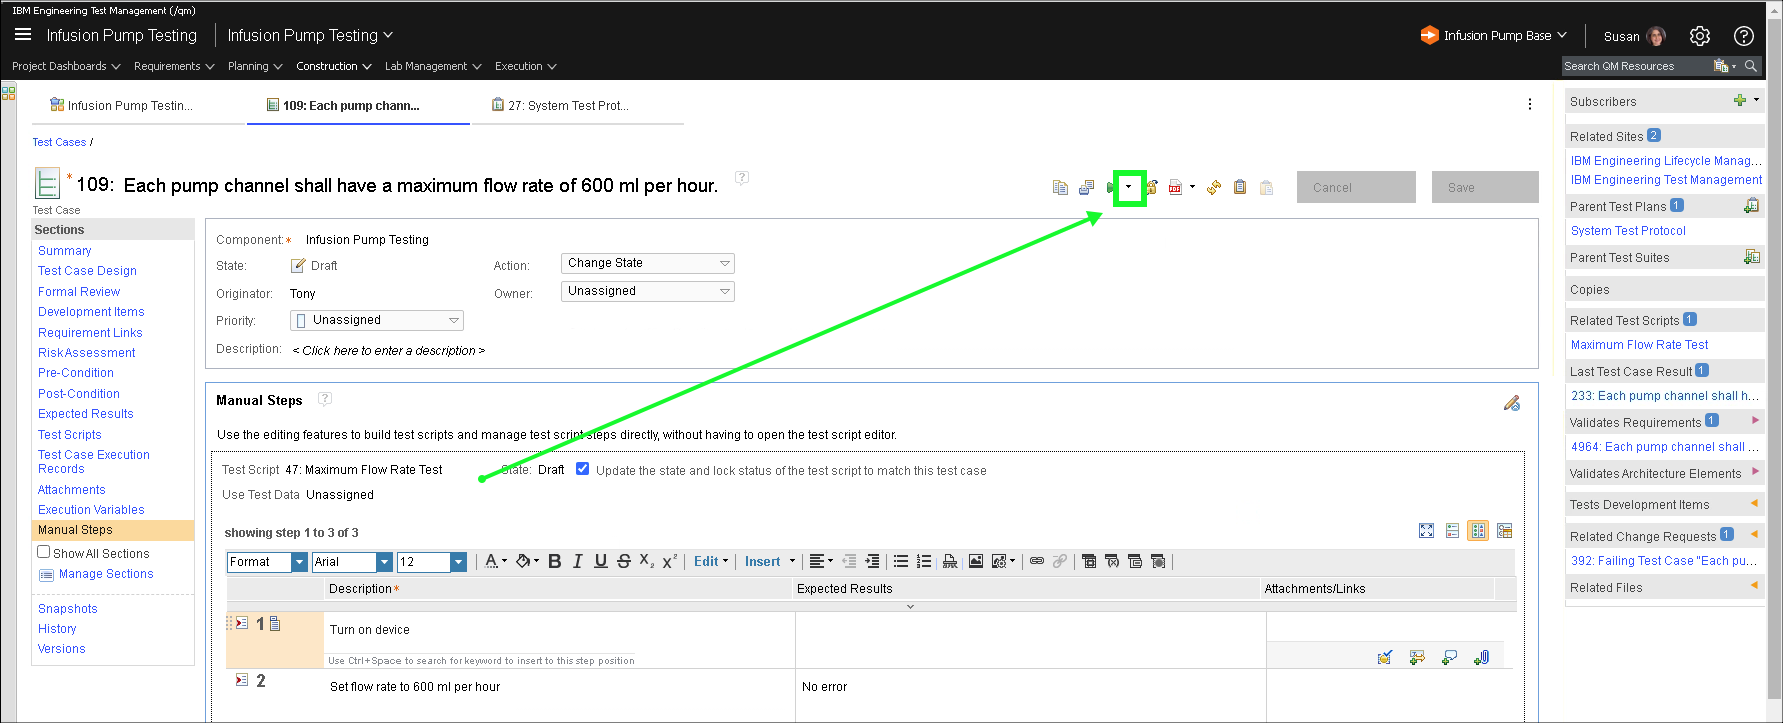
Task: Go to the Test Case Design section
Action: coord(87,271)
